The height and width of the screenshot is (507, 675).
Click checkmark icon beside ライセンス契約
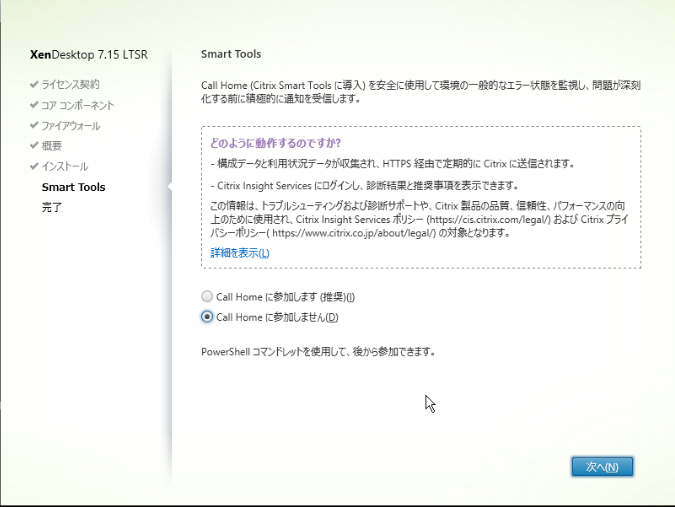[x=34, y=84]
